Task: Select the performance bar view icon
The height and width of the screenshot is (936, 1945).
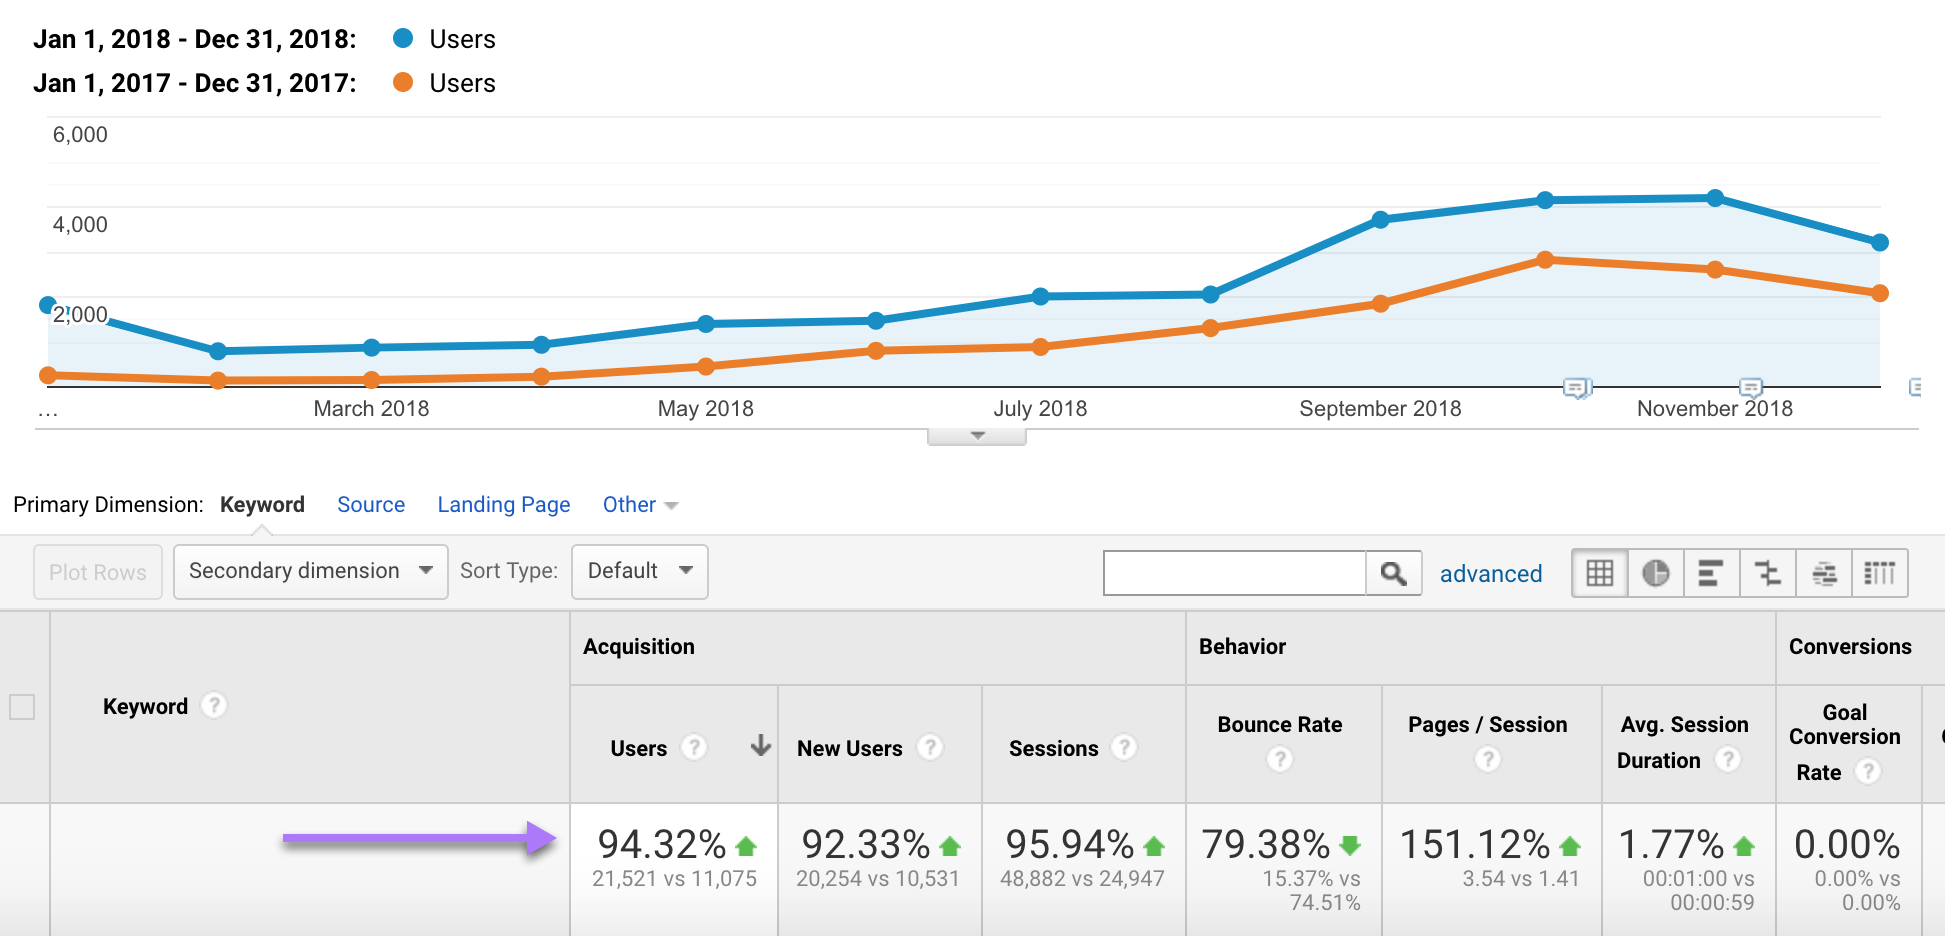Action: pos(1711,572)
